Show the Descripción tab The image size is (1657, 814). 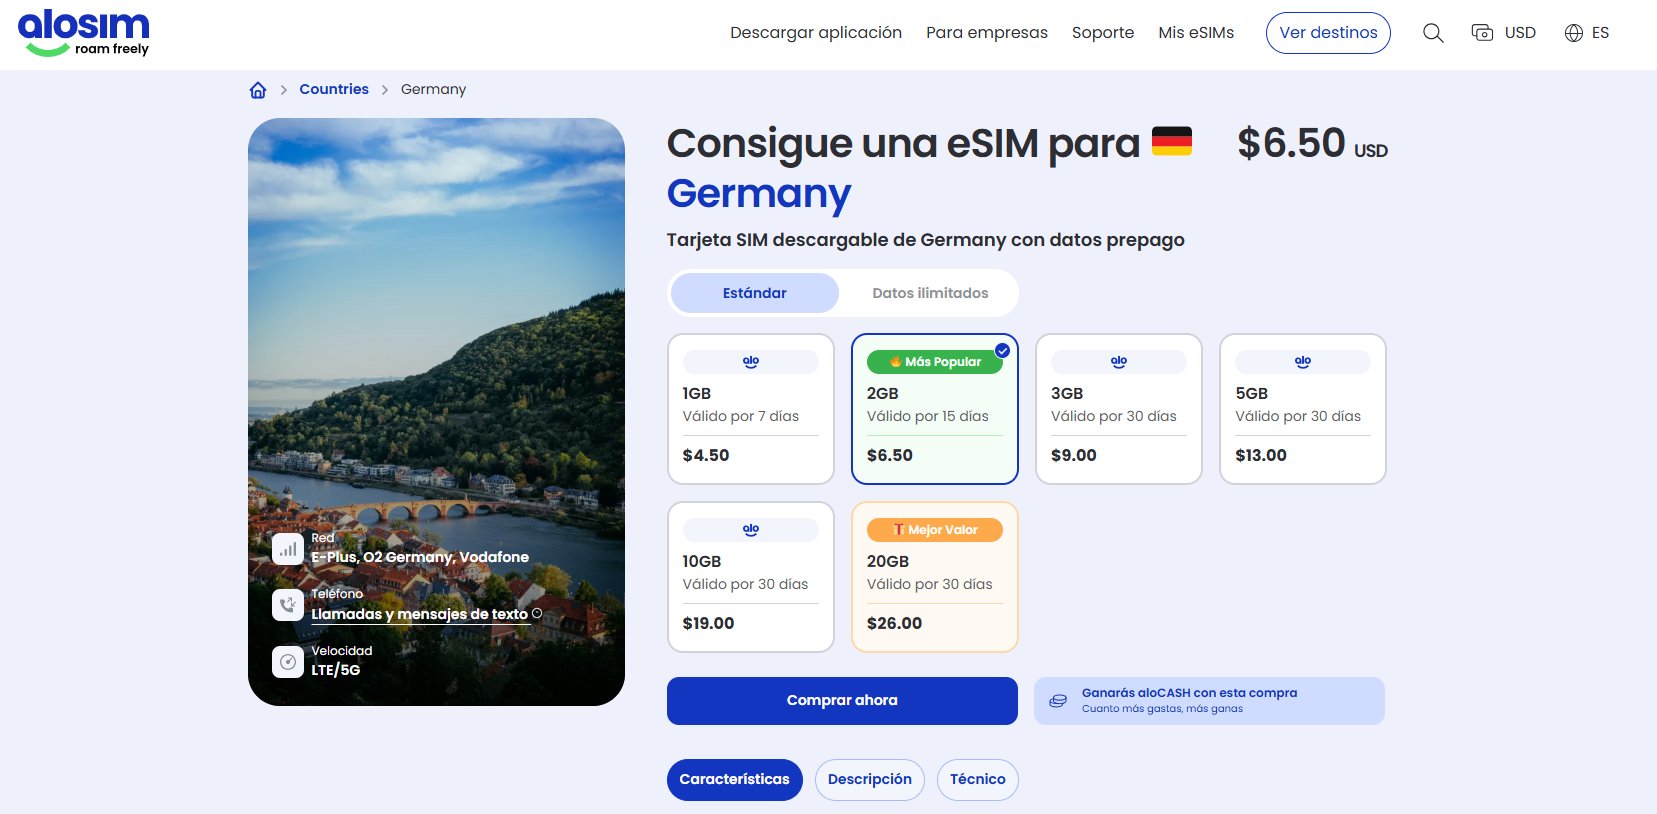870,780
